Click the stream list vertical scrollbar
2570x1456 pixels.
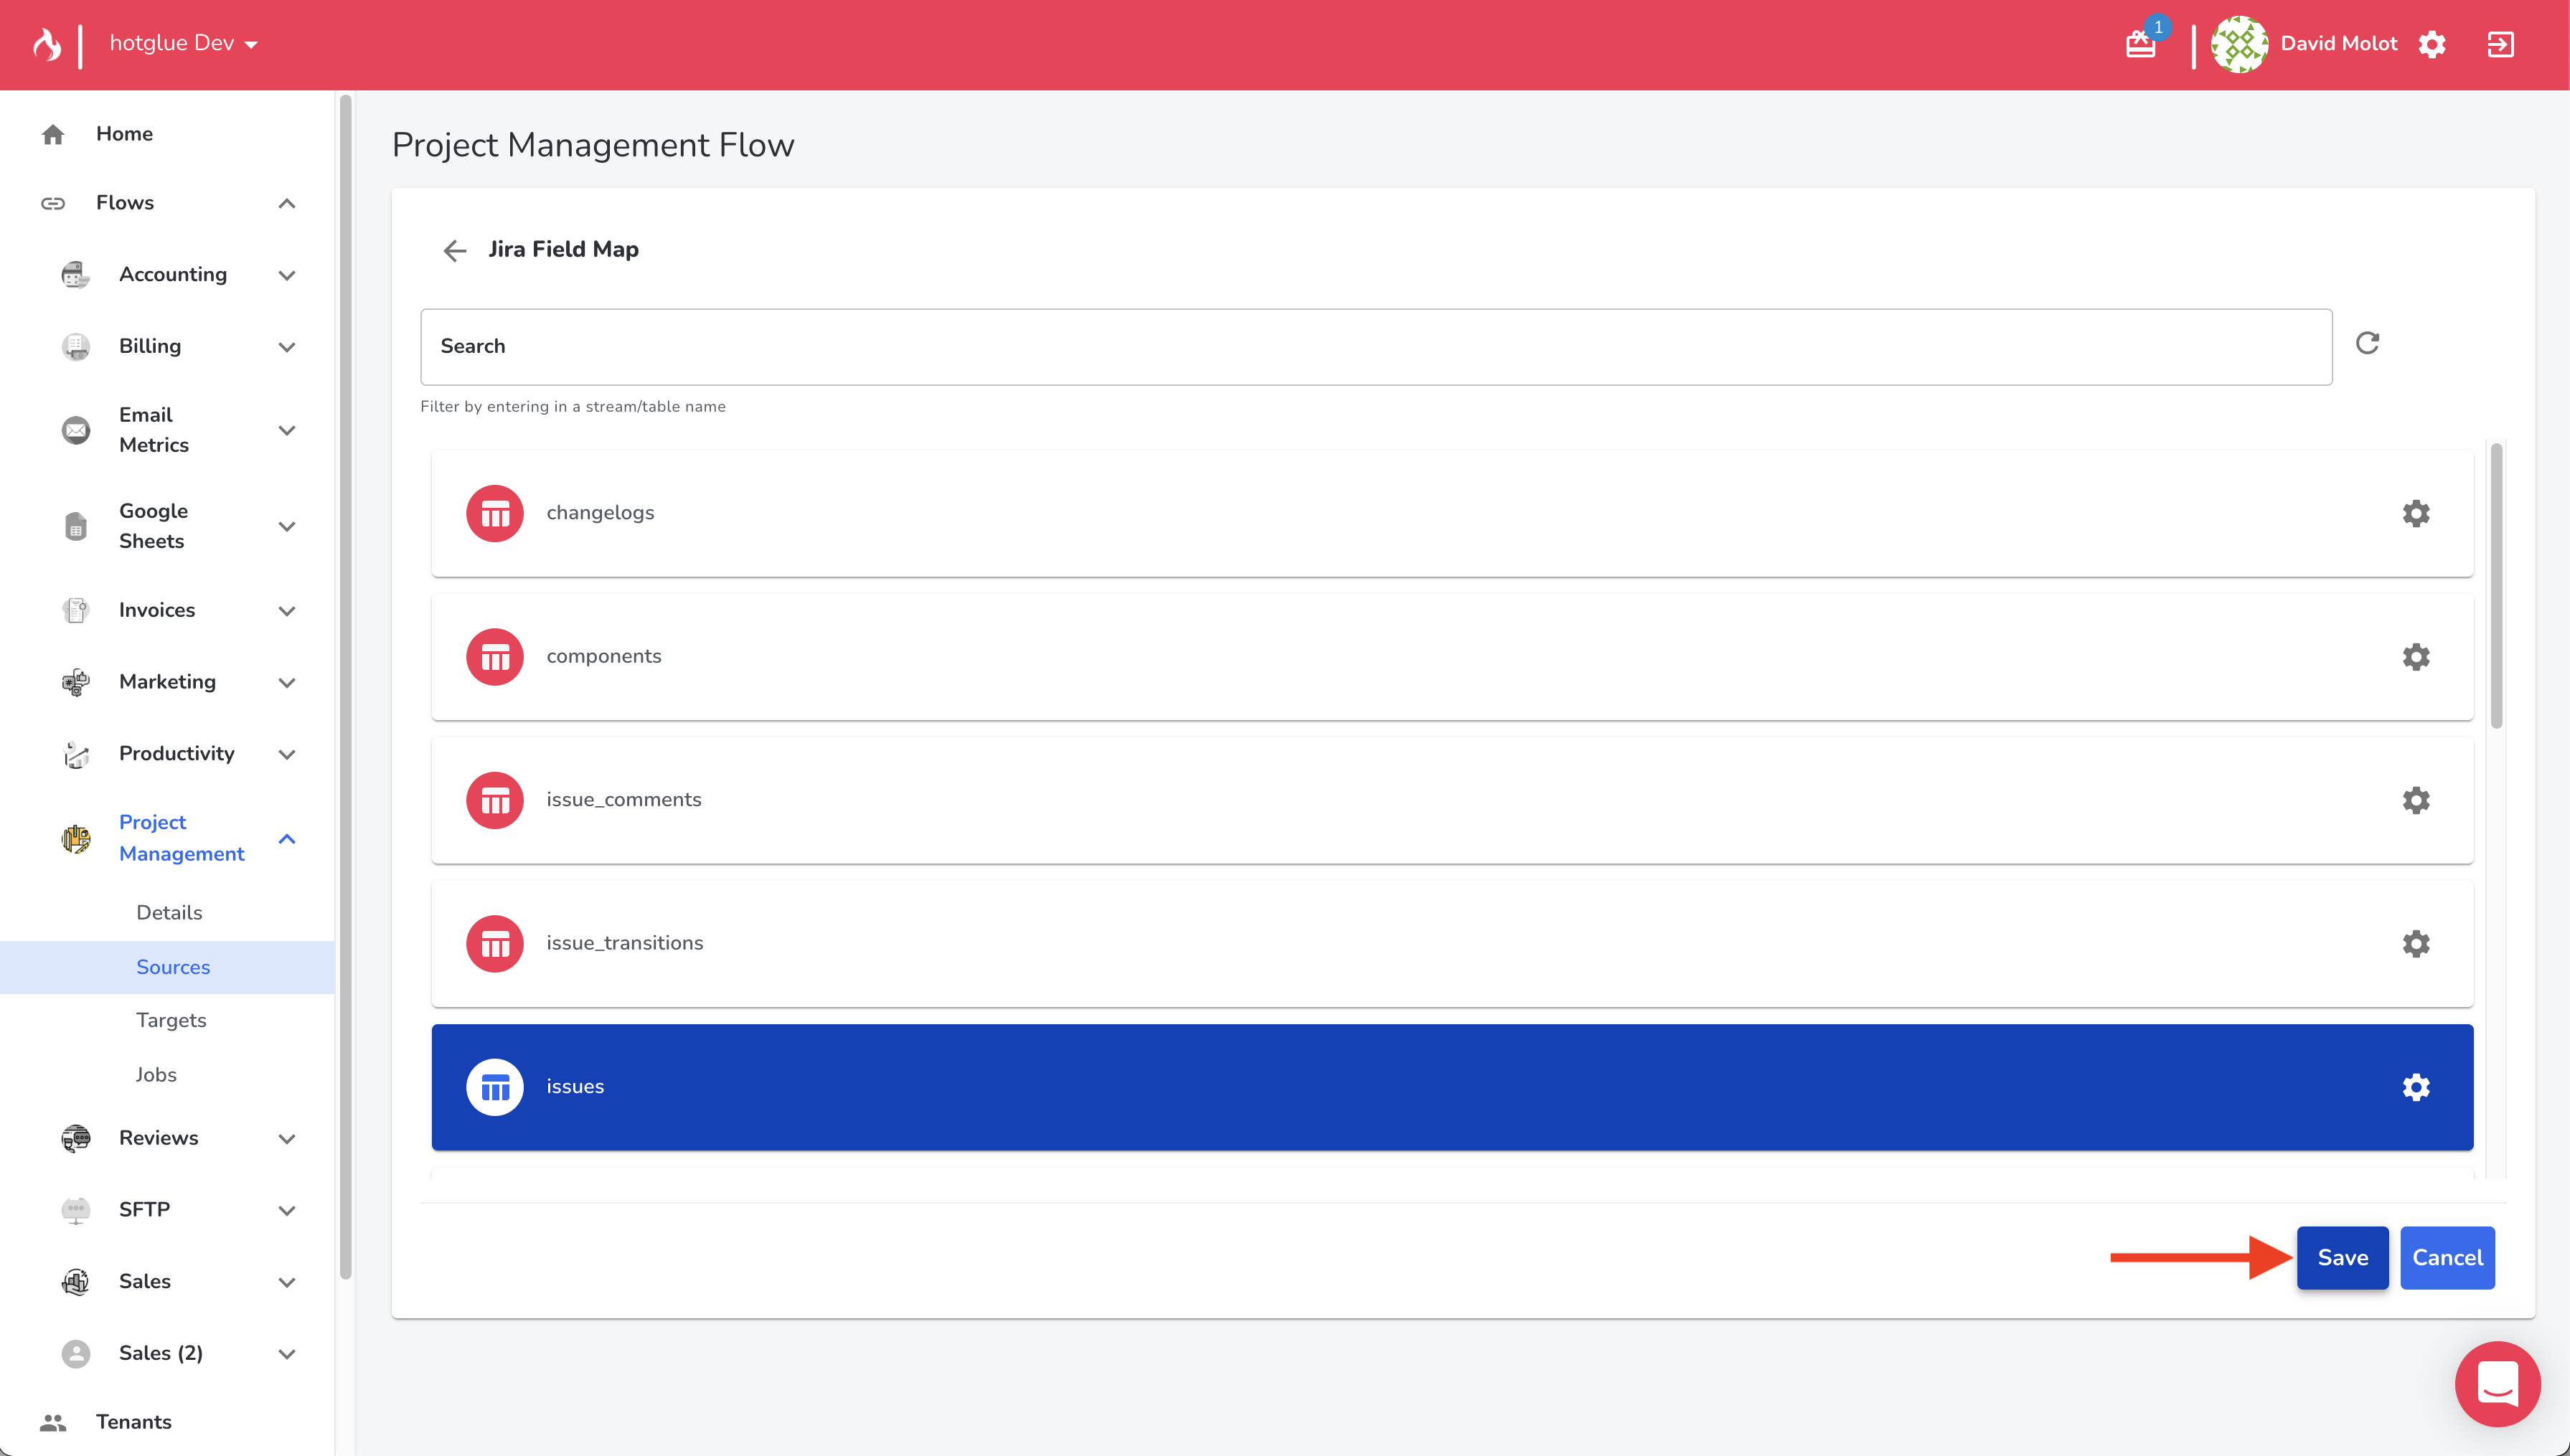coord(2496,587)
